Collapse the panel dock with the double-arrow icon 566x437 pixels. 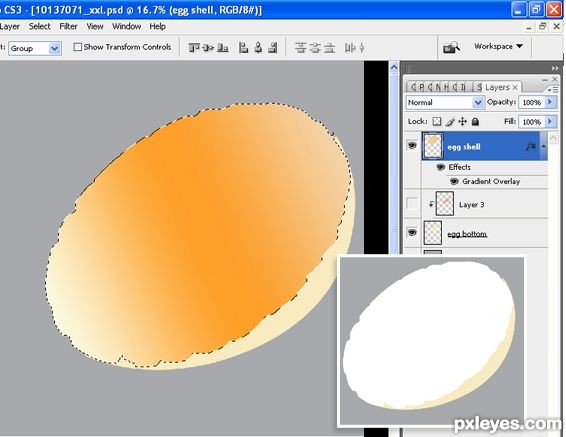[555, 68]
